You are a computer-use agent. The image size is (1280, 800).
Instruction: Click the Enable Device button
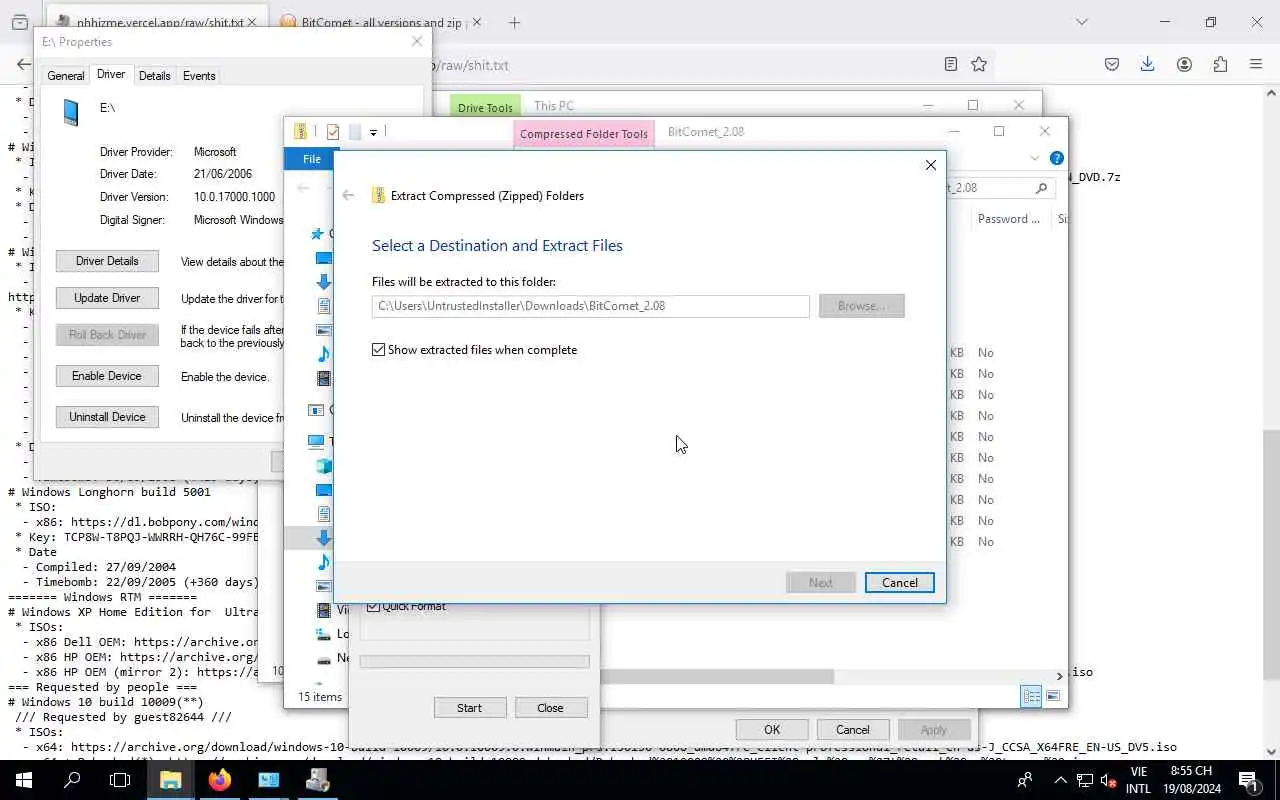tap(107, 376)
